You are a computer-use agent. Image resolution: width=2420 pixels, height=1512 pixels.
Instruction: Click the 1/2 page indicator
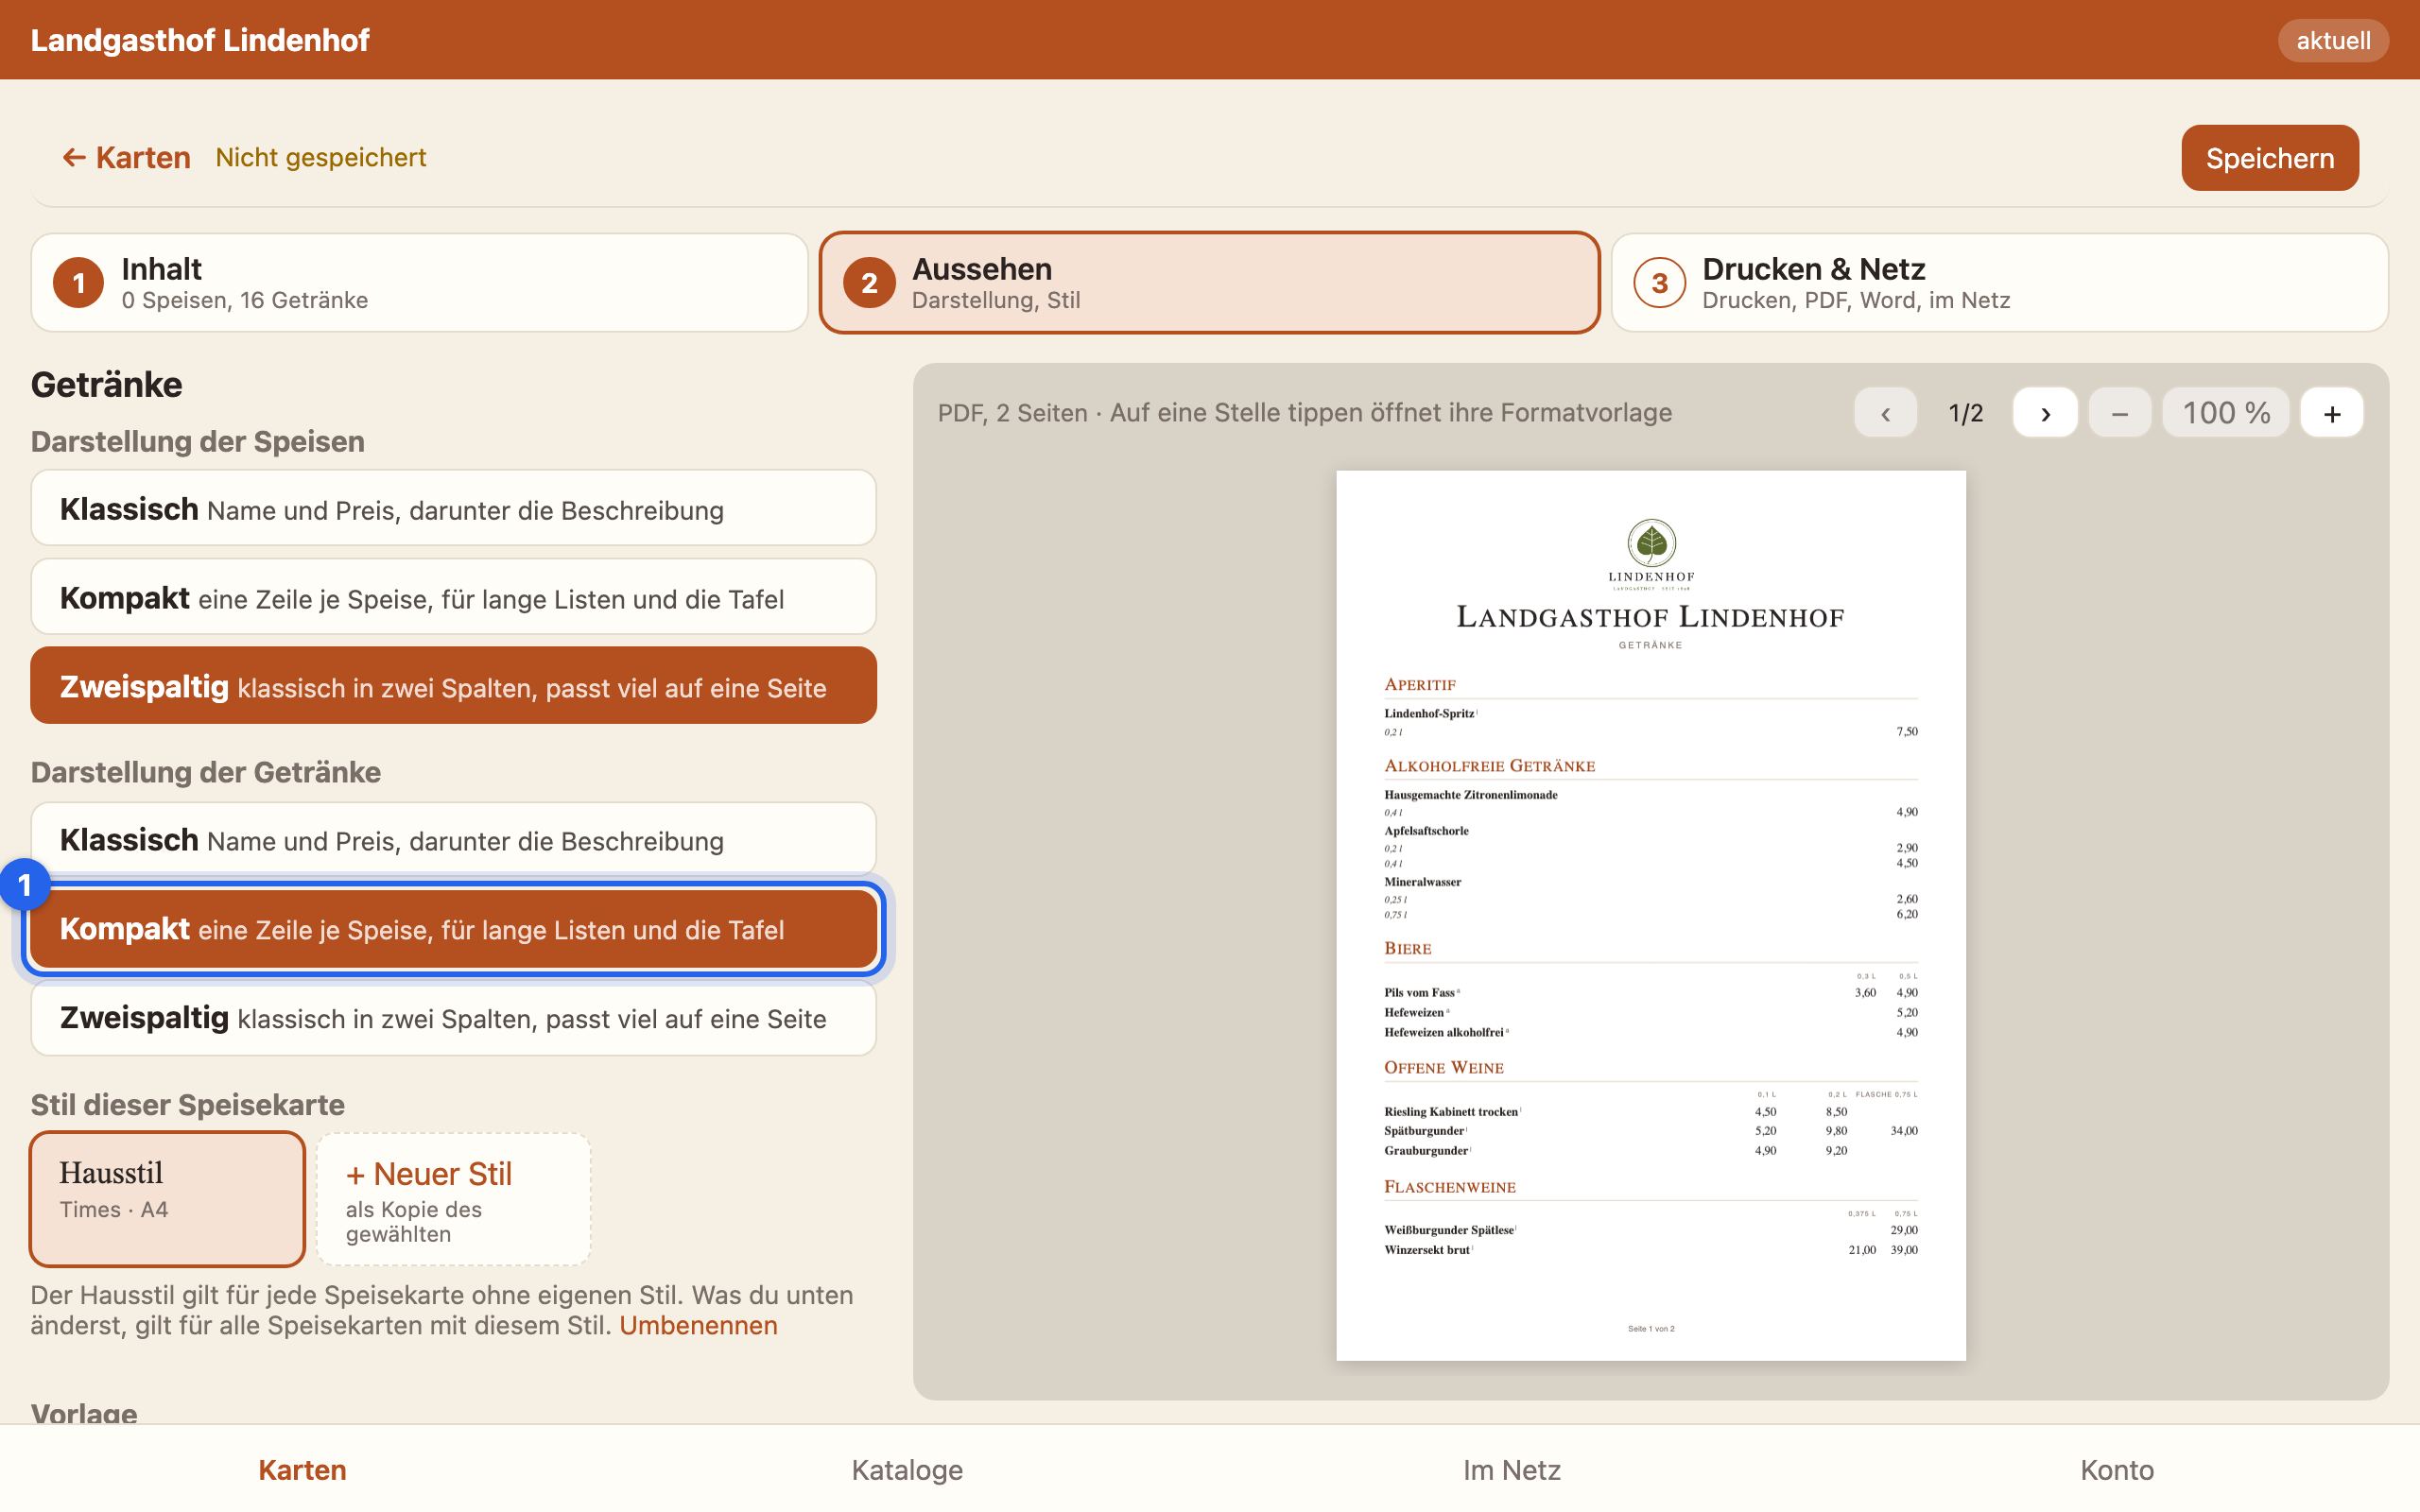[1965, 413]
